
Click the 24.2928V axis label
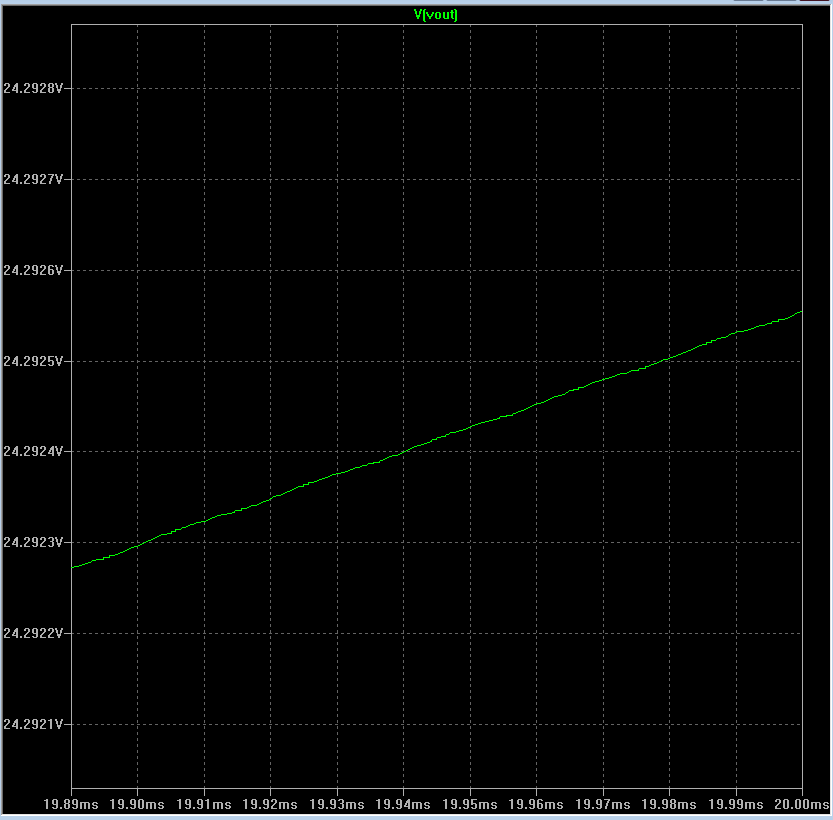33,88
